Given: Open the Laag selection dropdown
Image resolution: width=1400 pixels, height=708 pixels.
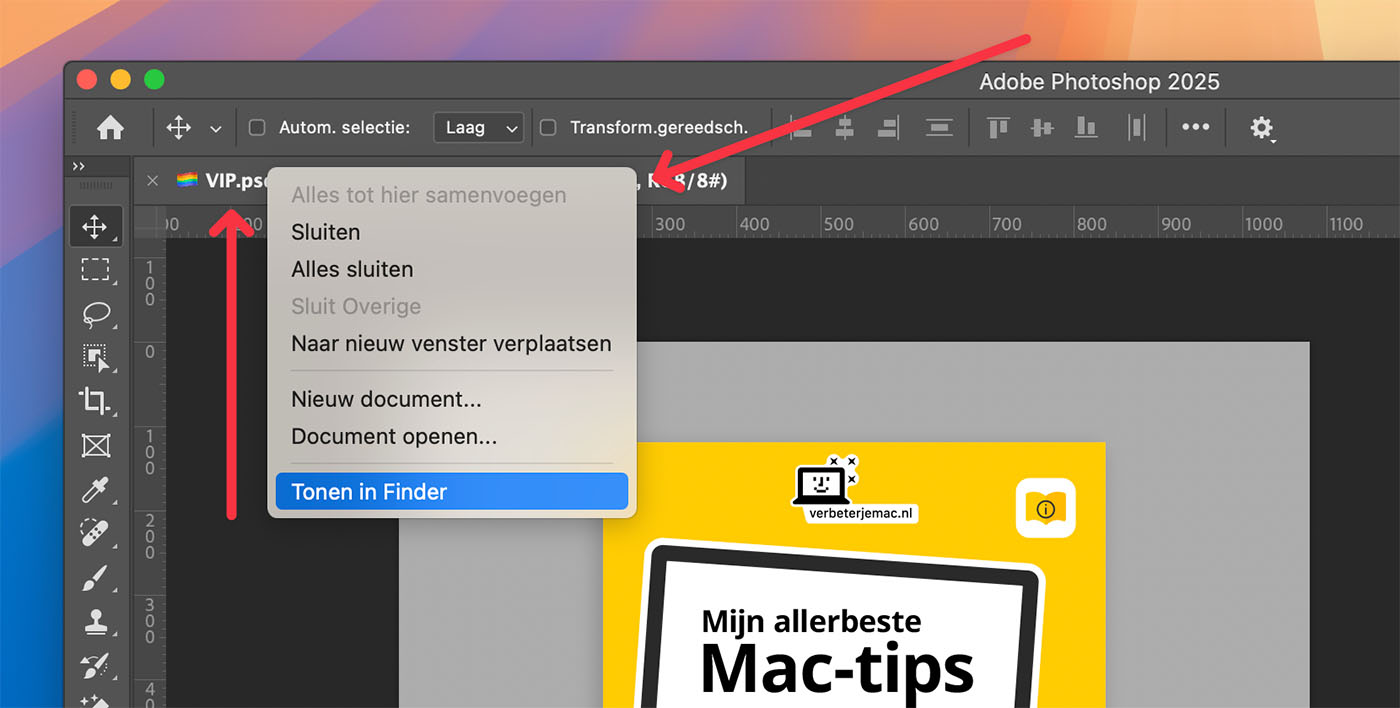Looking at the screenshot, I should click(478, 127).
